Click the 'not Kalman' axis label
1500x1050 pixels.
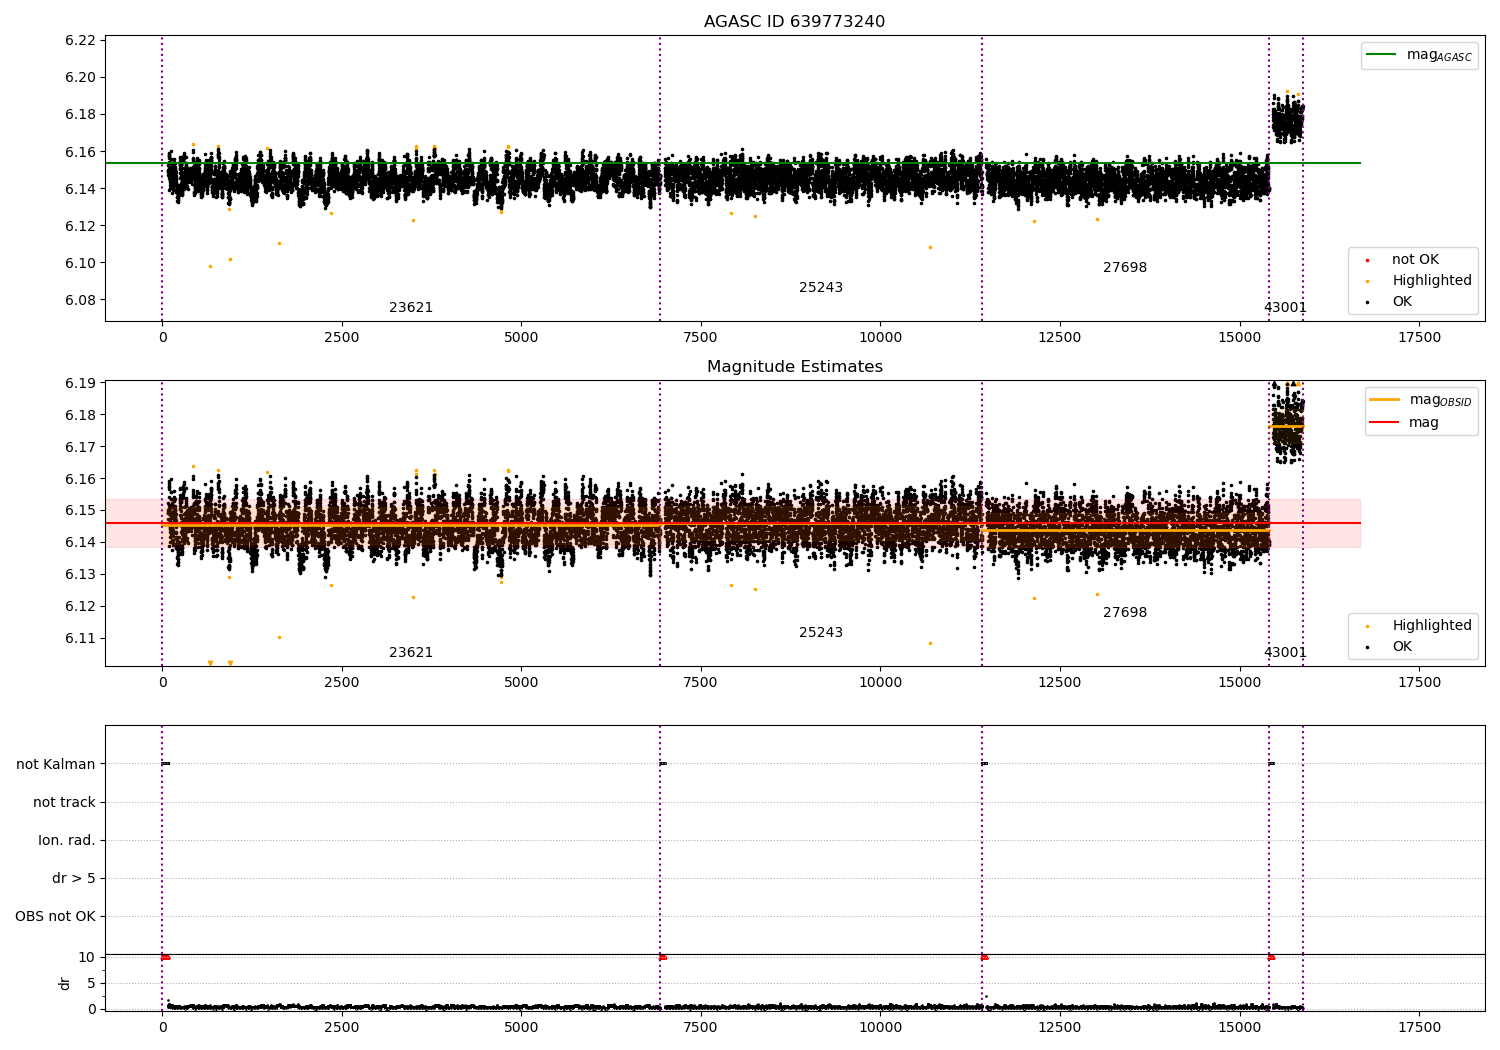pyautogui.click(x=56, y=765)
